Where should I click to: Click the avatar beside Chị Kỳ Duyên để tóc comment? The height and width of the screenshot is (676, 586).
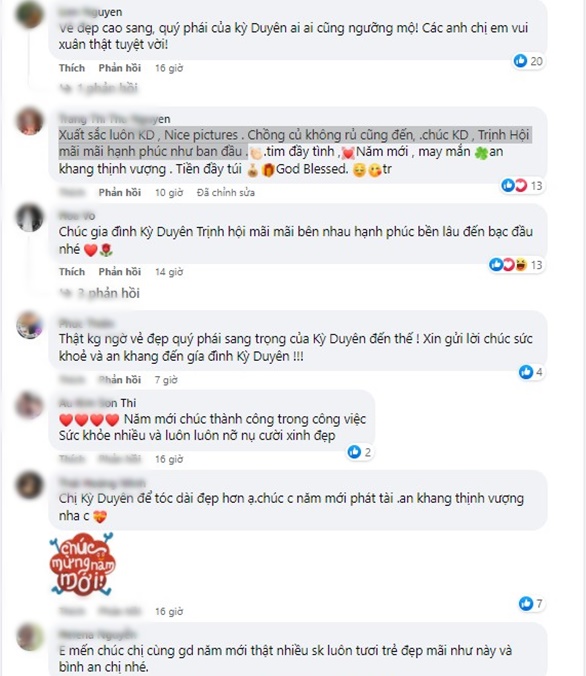[x=29, y=485]
